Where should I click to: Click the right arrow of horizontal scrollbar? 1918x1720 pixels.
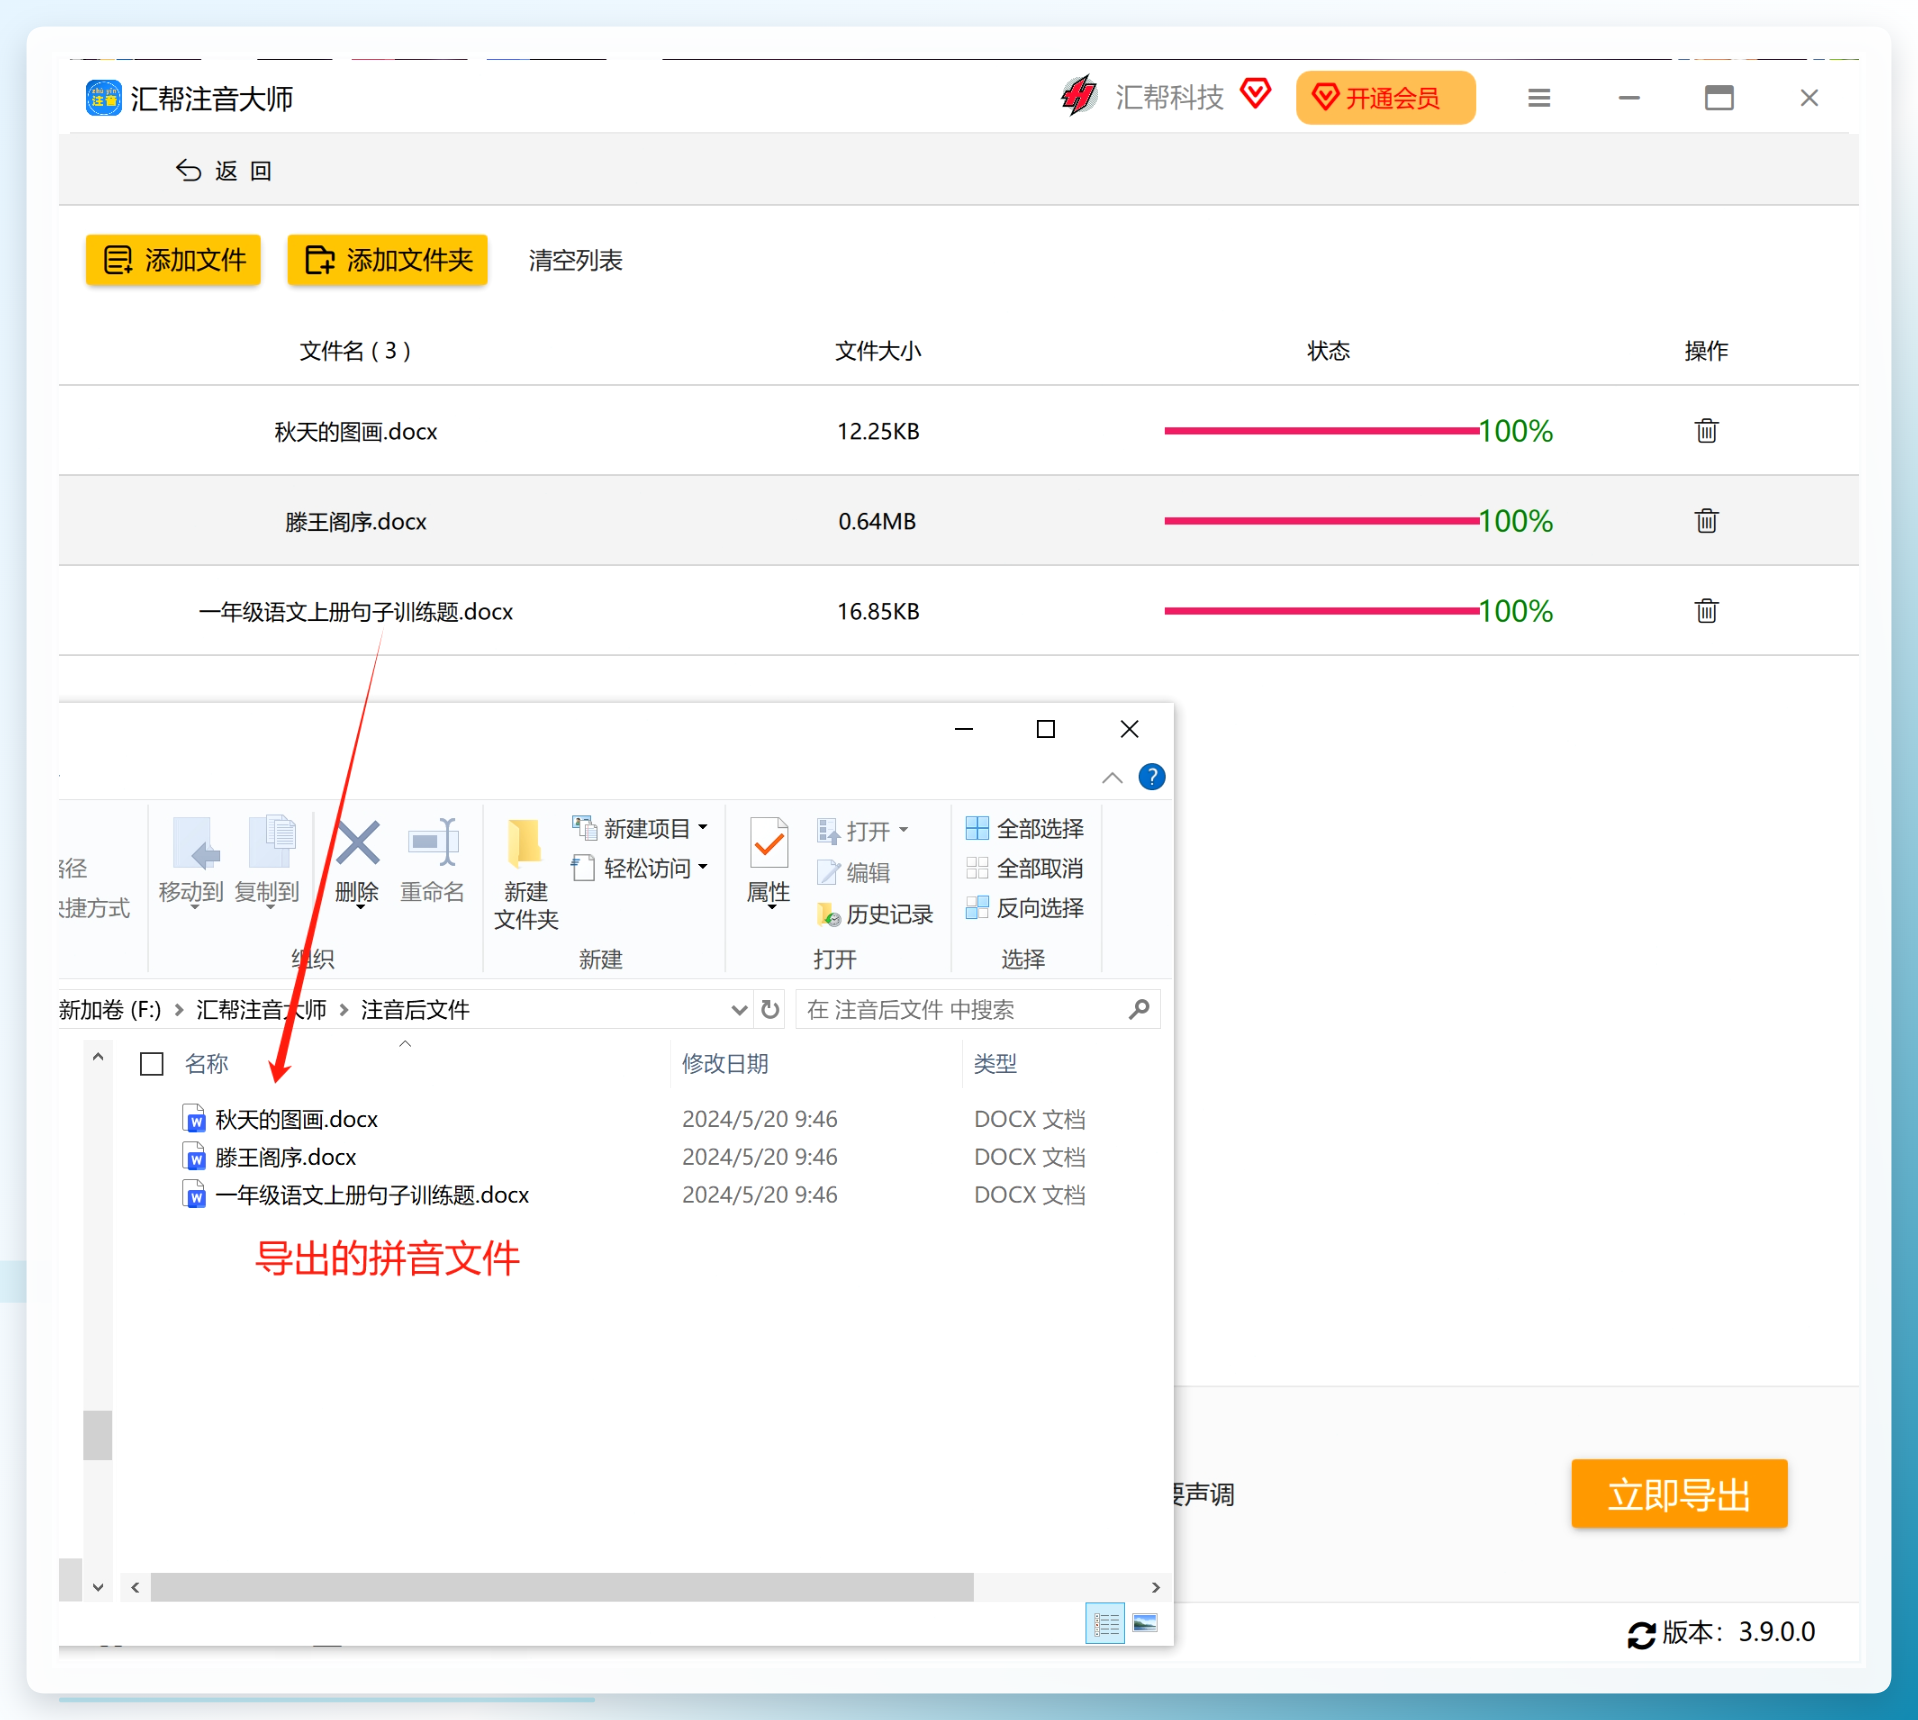point(1156,1587)
